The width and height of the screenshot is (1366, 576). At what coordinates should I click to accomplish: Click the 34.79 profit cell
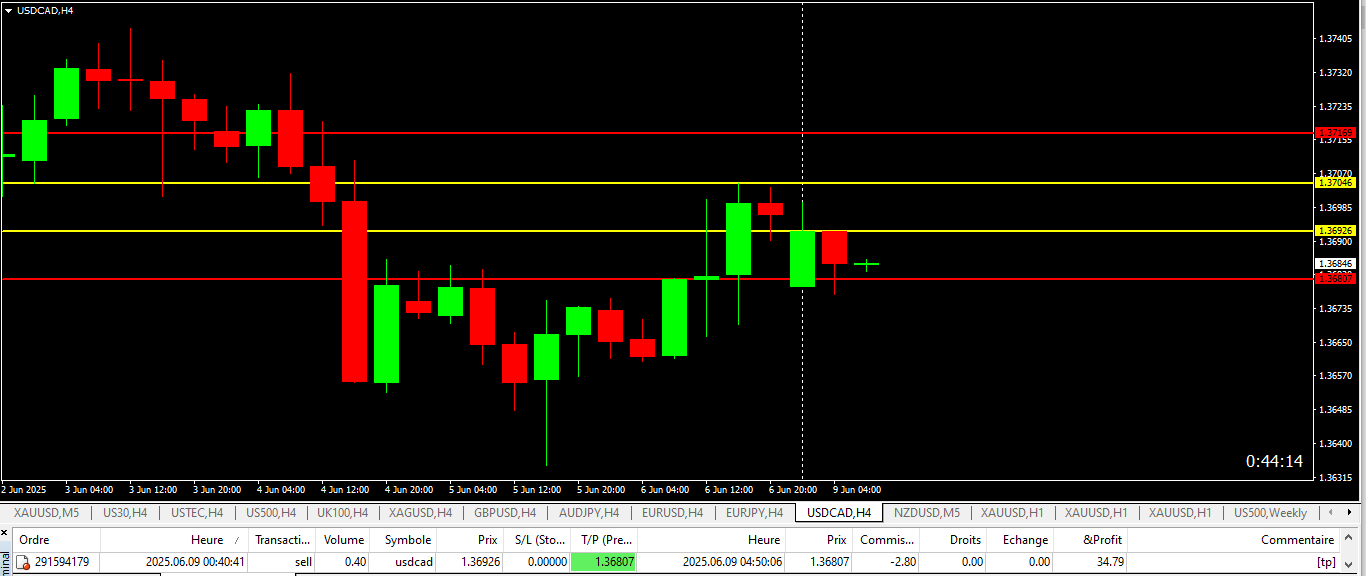coord(1110,562)
